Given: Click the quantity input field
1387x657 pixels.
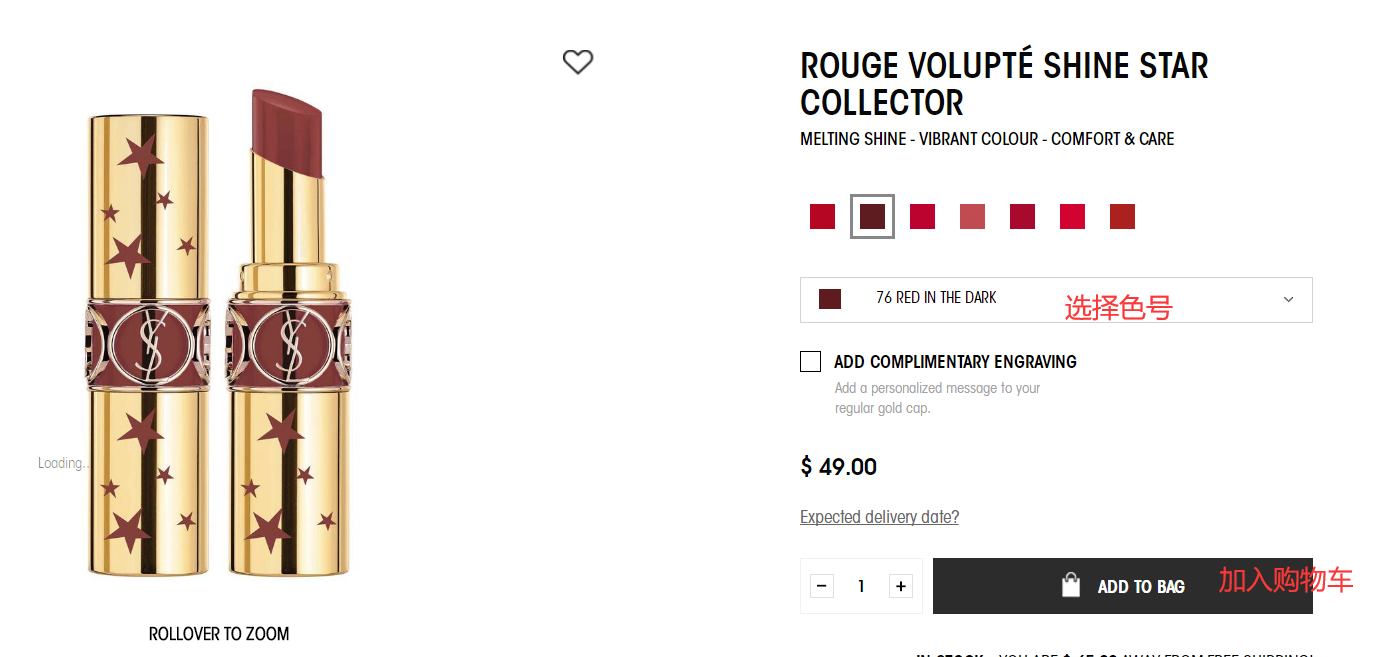Looking at the screenshot, I should click(861, 586).
